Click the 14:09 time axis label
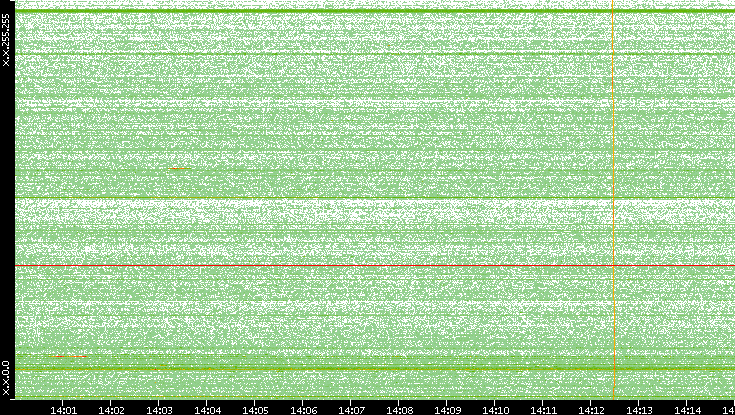 pyautogui.click(x=447, y=410)
